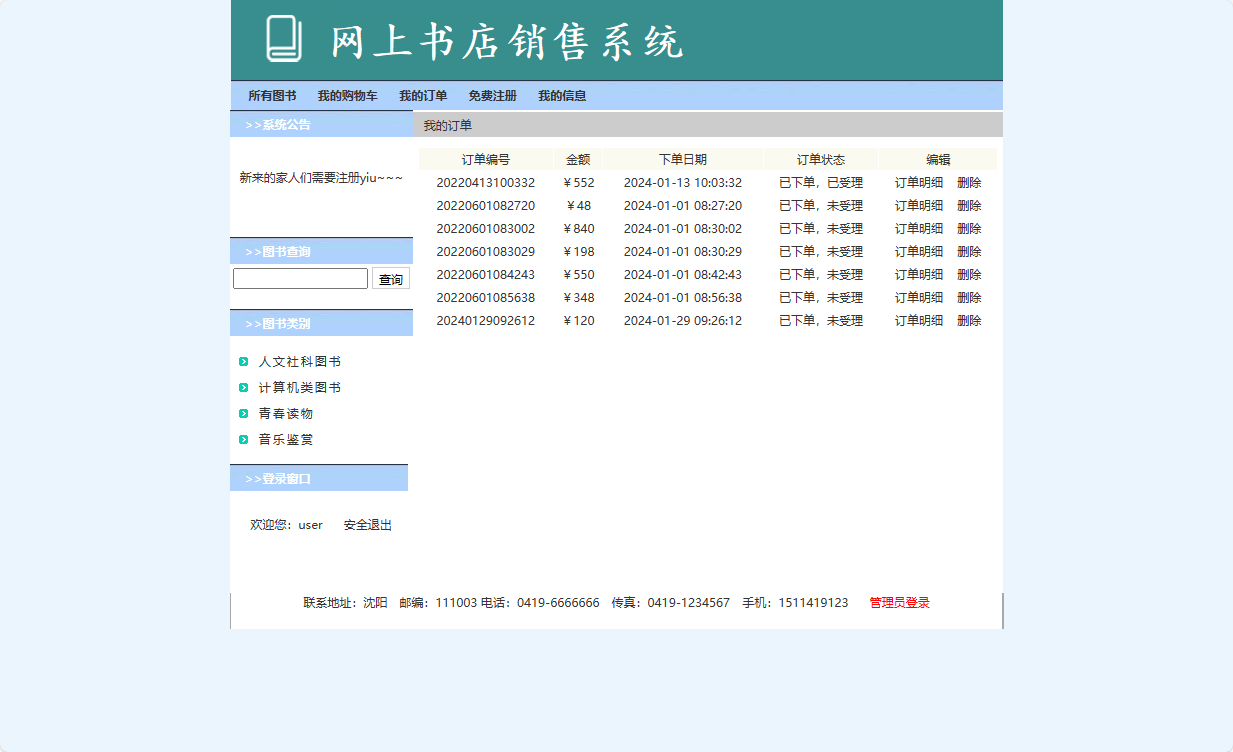Go to 免费注册 page
This screenshot has width=1233, height=752.
[x=492, y=95]
